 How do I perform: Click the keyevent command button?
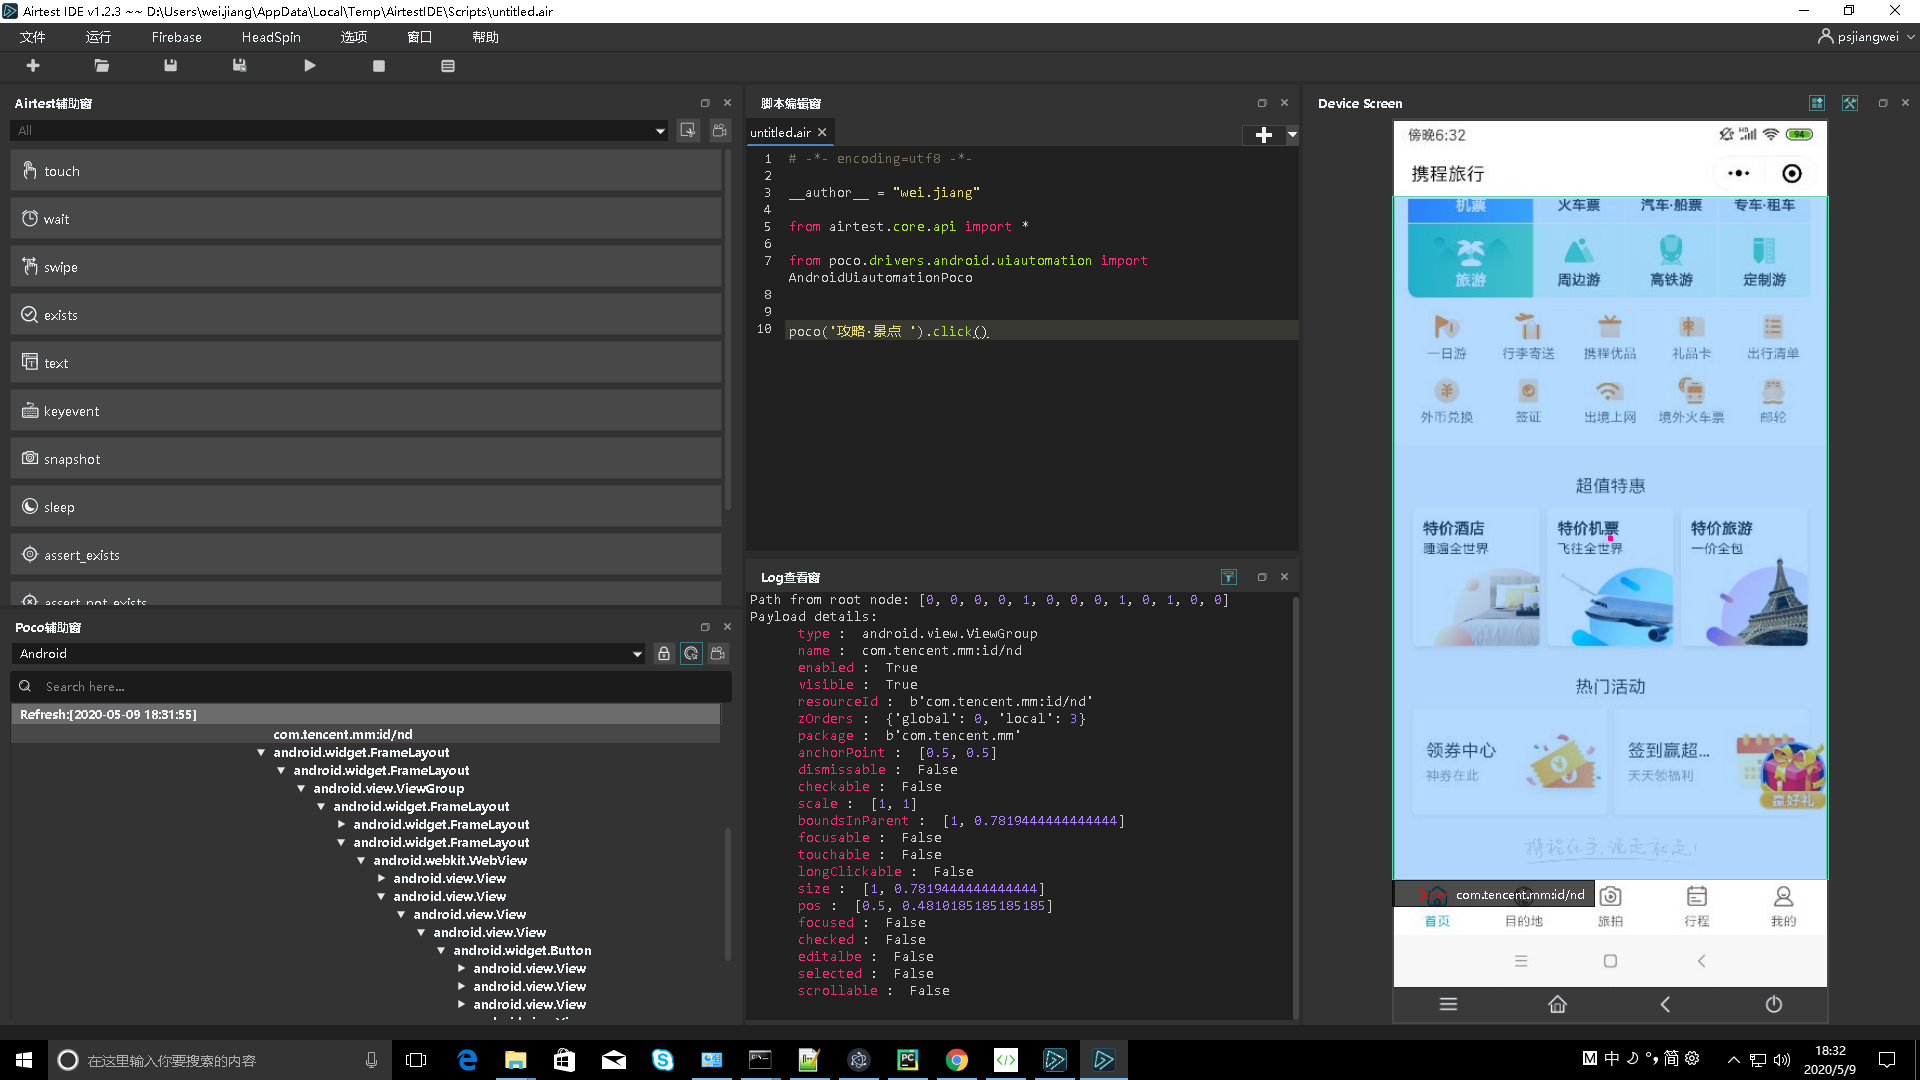[366, 411]
